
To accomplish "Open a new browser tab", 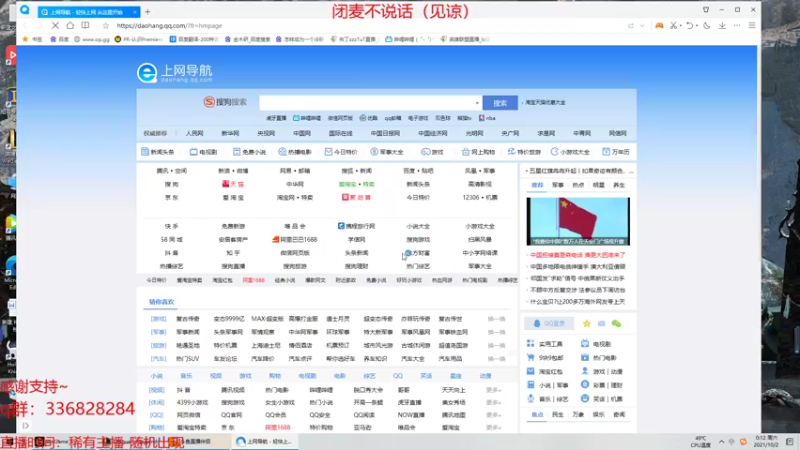I will 147,12.
